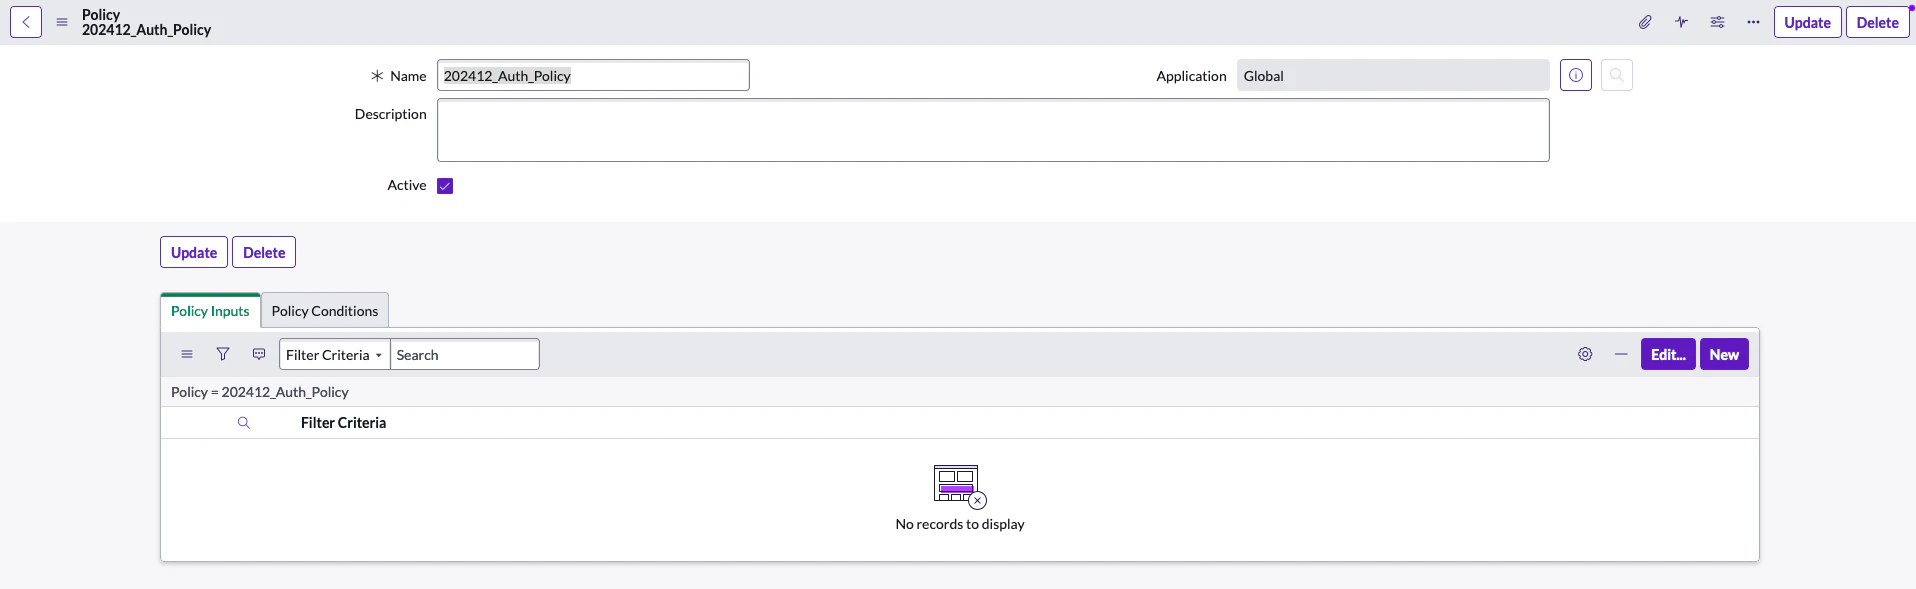Image resolution: width=1916 pixels, height=589 pixels.
Task: Open the form context menu beside Policy title
Action: [62, 22]
